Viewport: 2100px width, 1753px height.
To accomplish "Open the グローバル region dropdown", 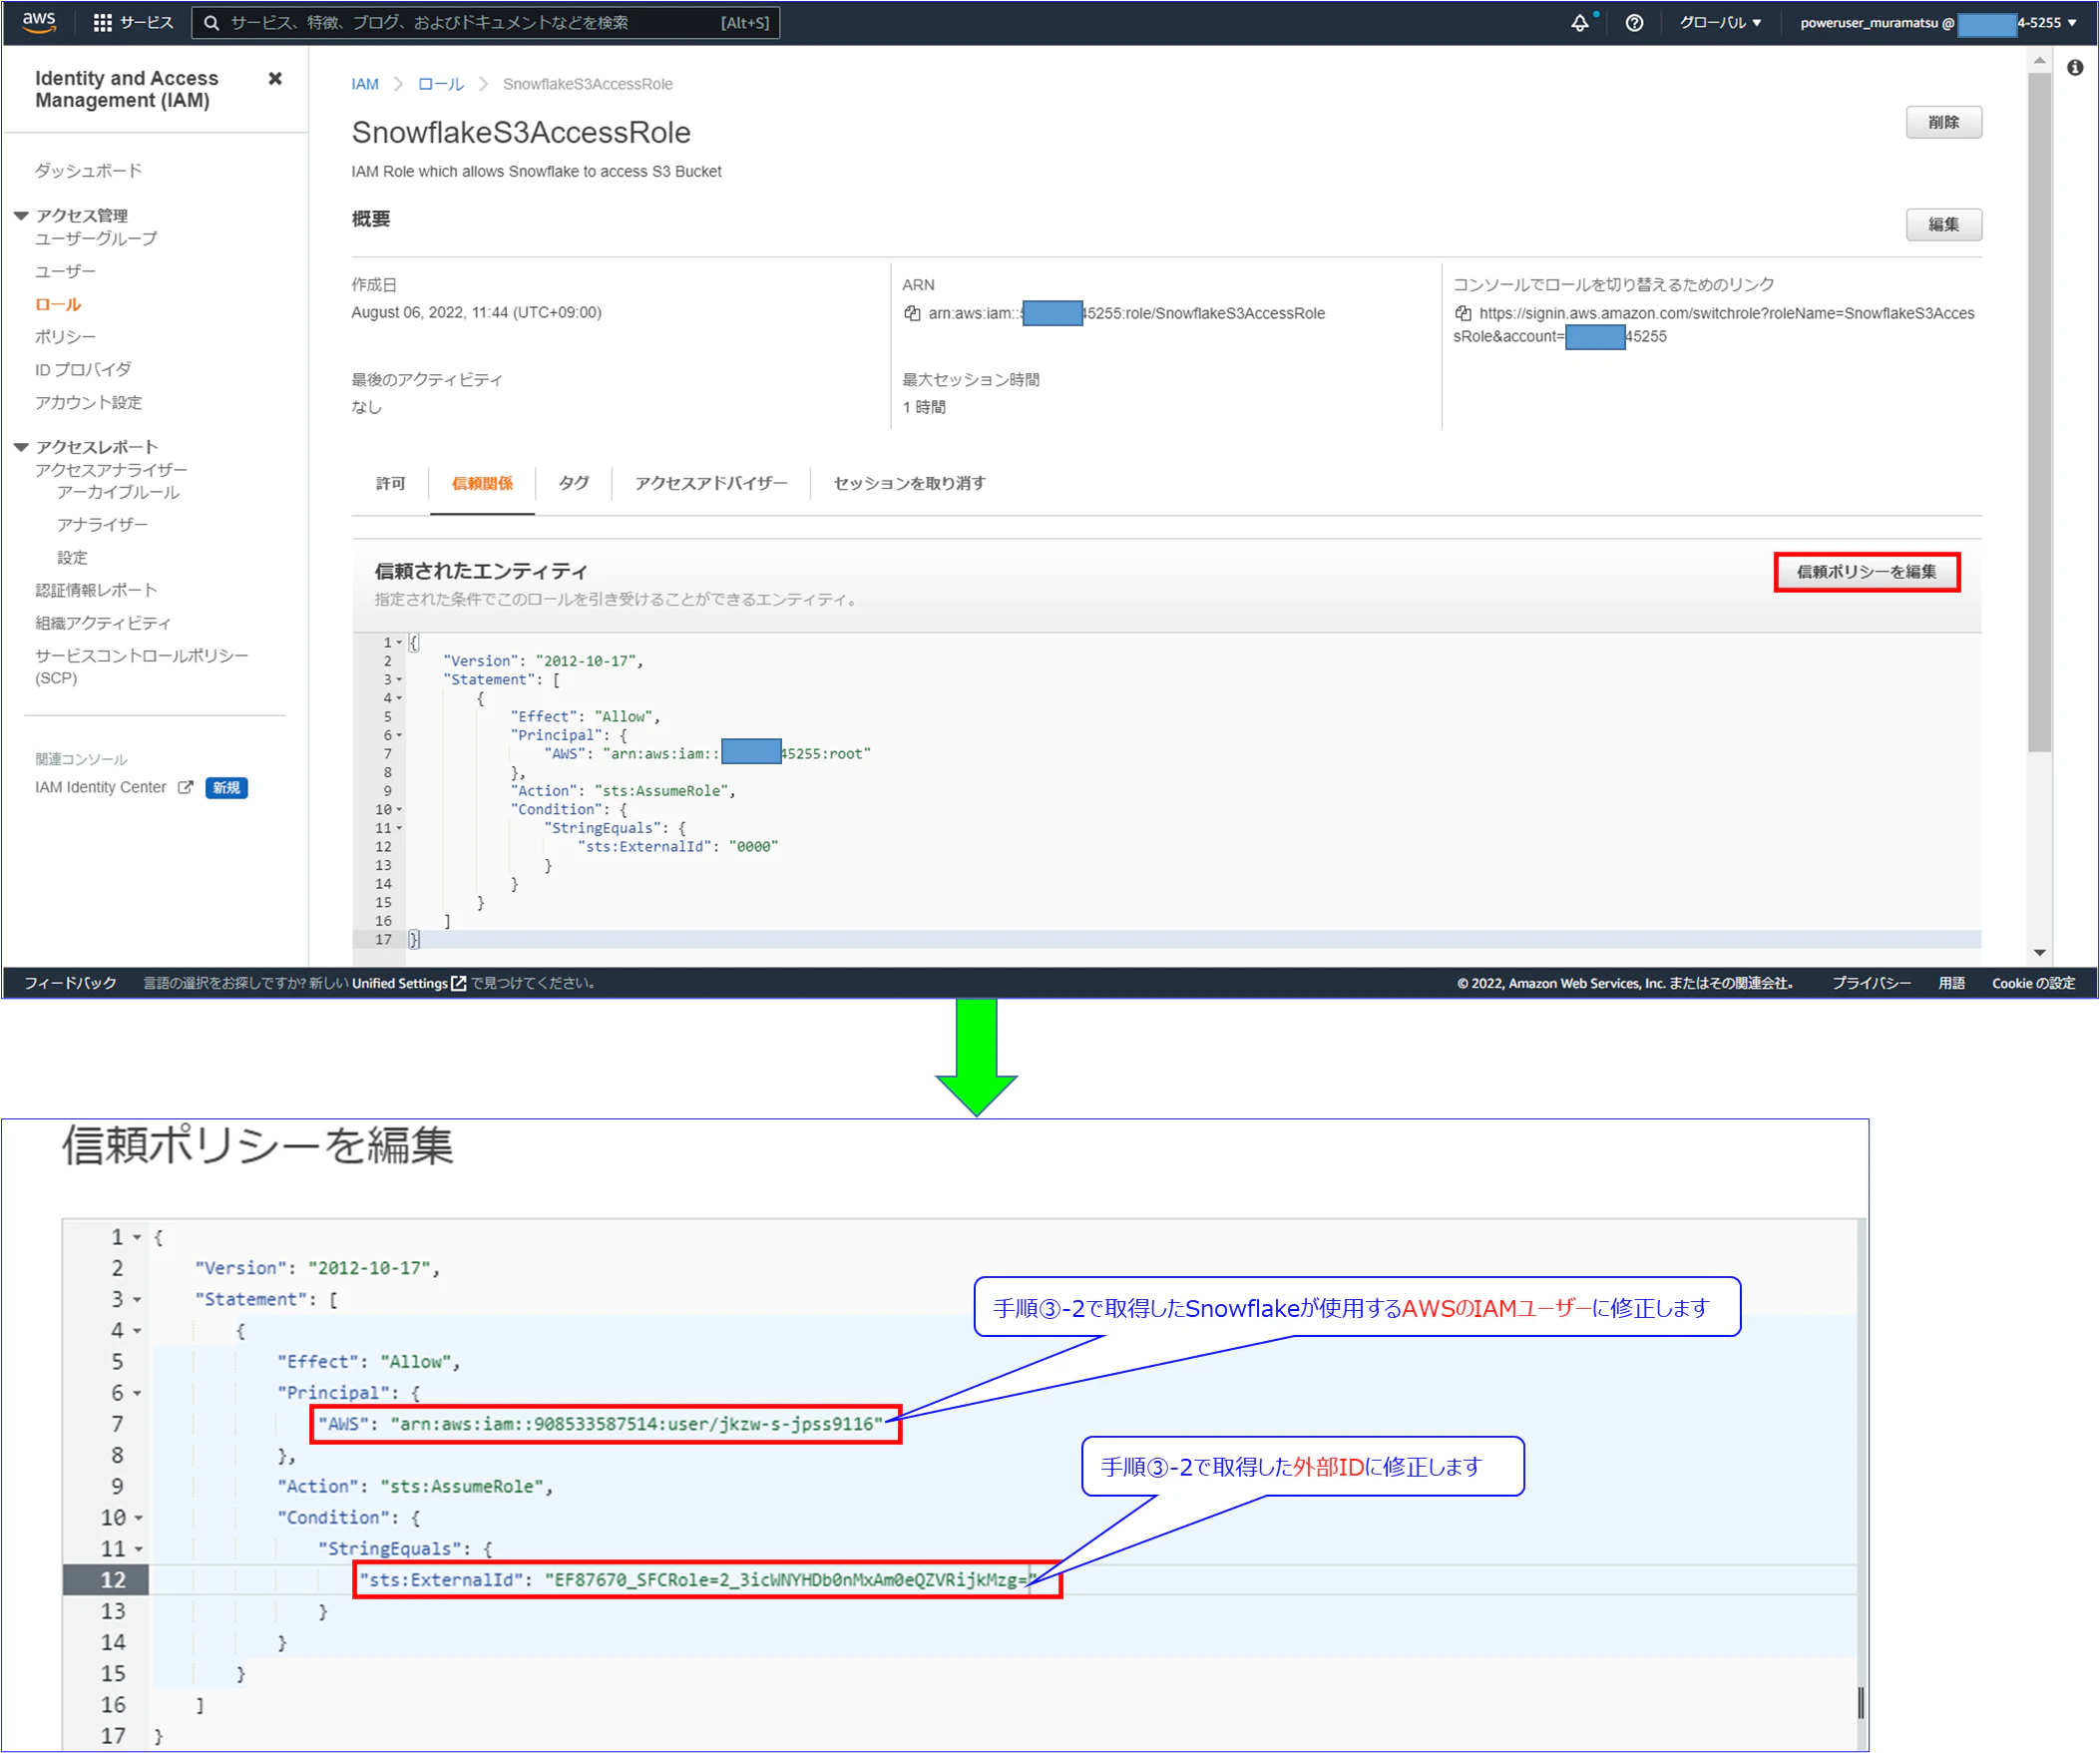I will 1720,23.
